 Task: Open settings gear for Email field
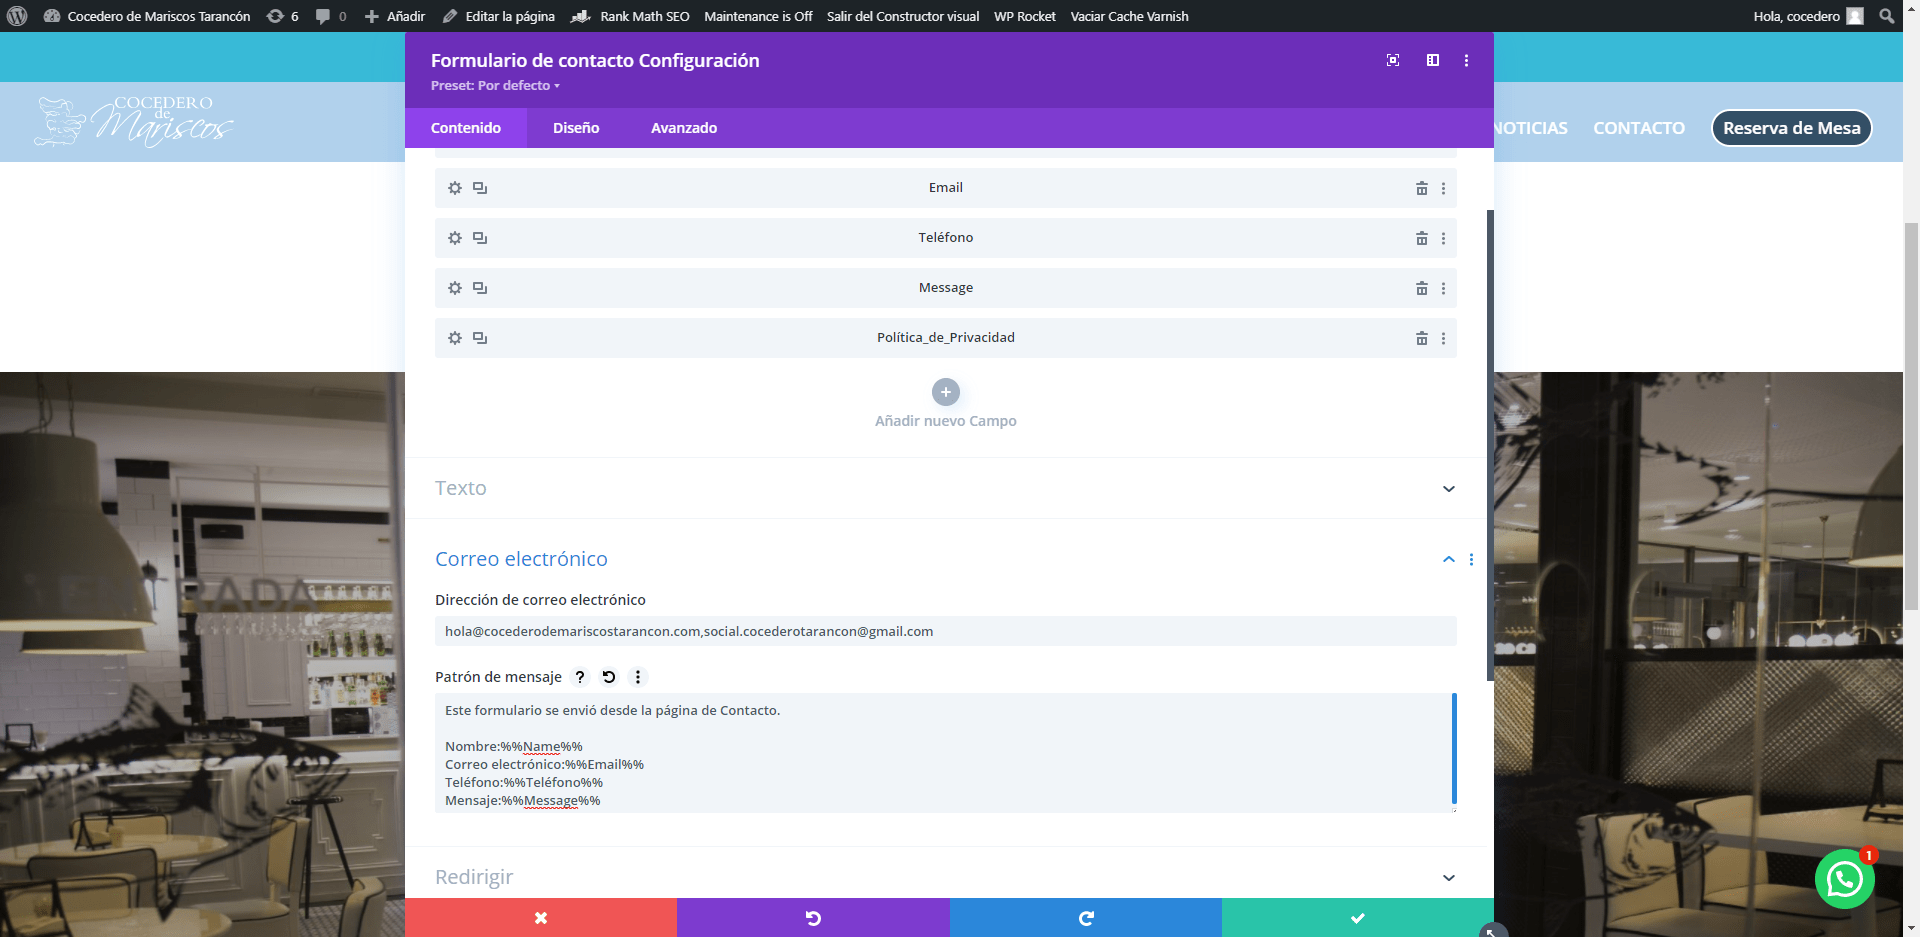[455, 188]
